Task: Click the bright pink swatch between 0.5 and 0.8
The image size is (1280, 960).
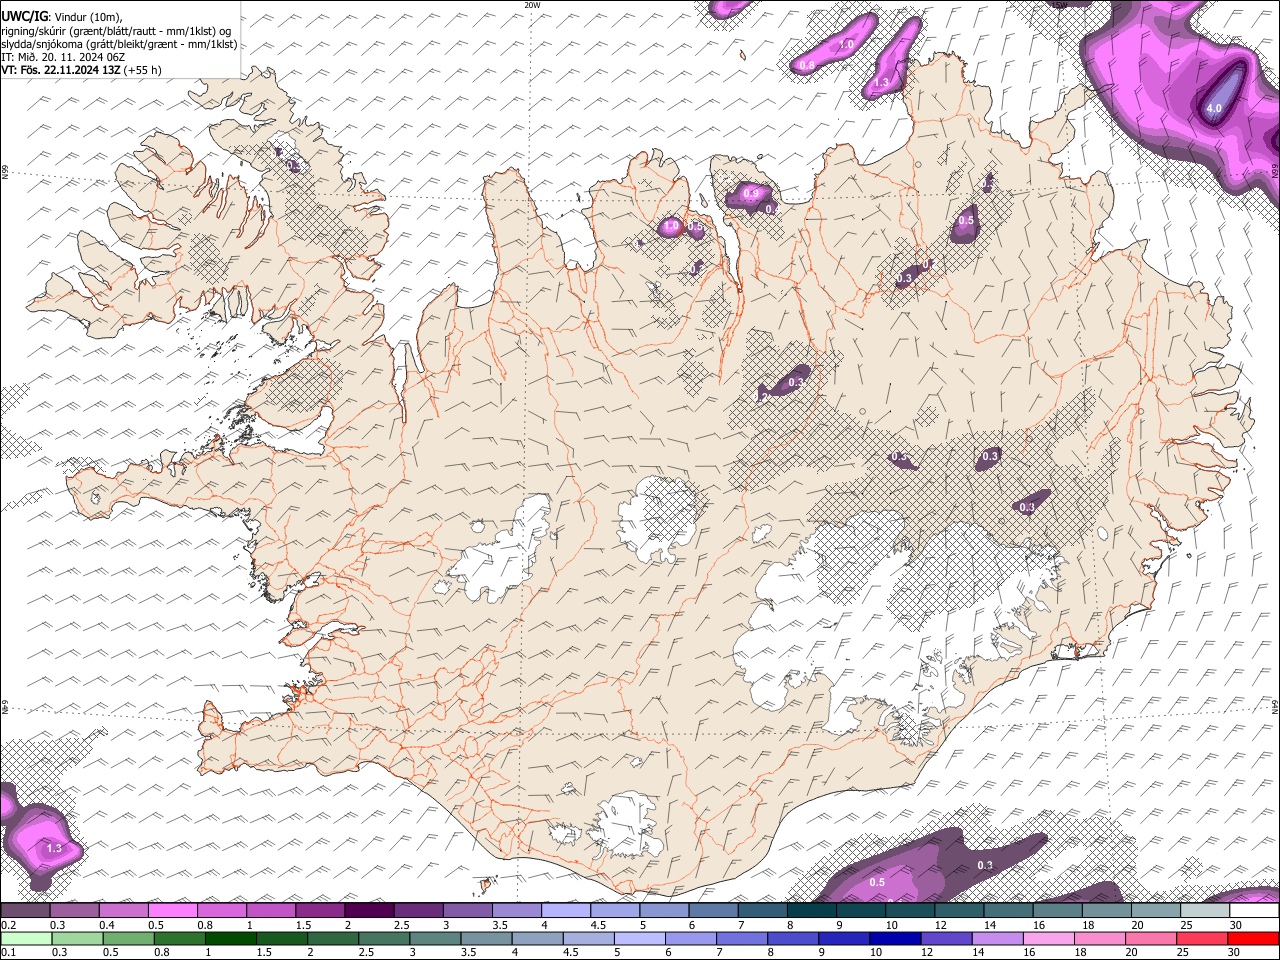Action: (172, 911)
